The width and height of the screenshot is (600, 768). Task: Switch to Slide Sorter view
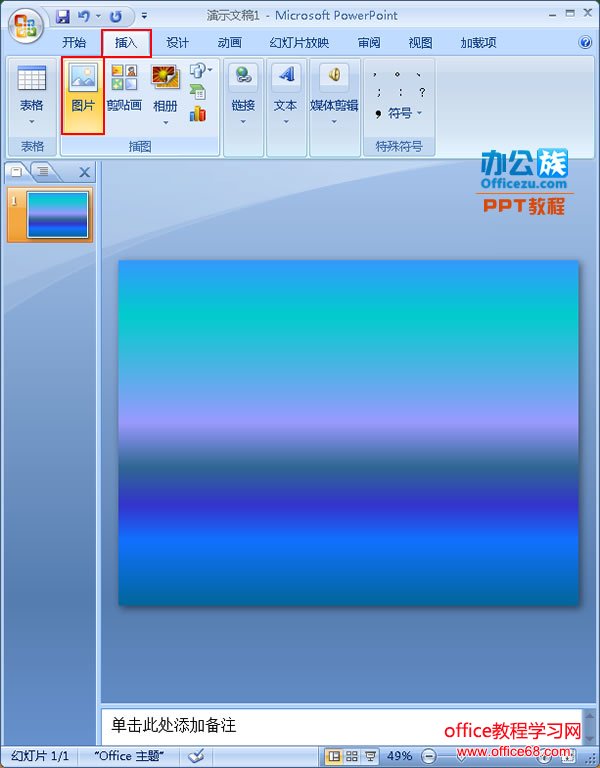coord(352,756)
